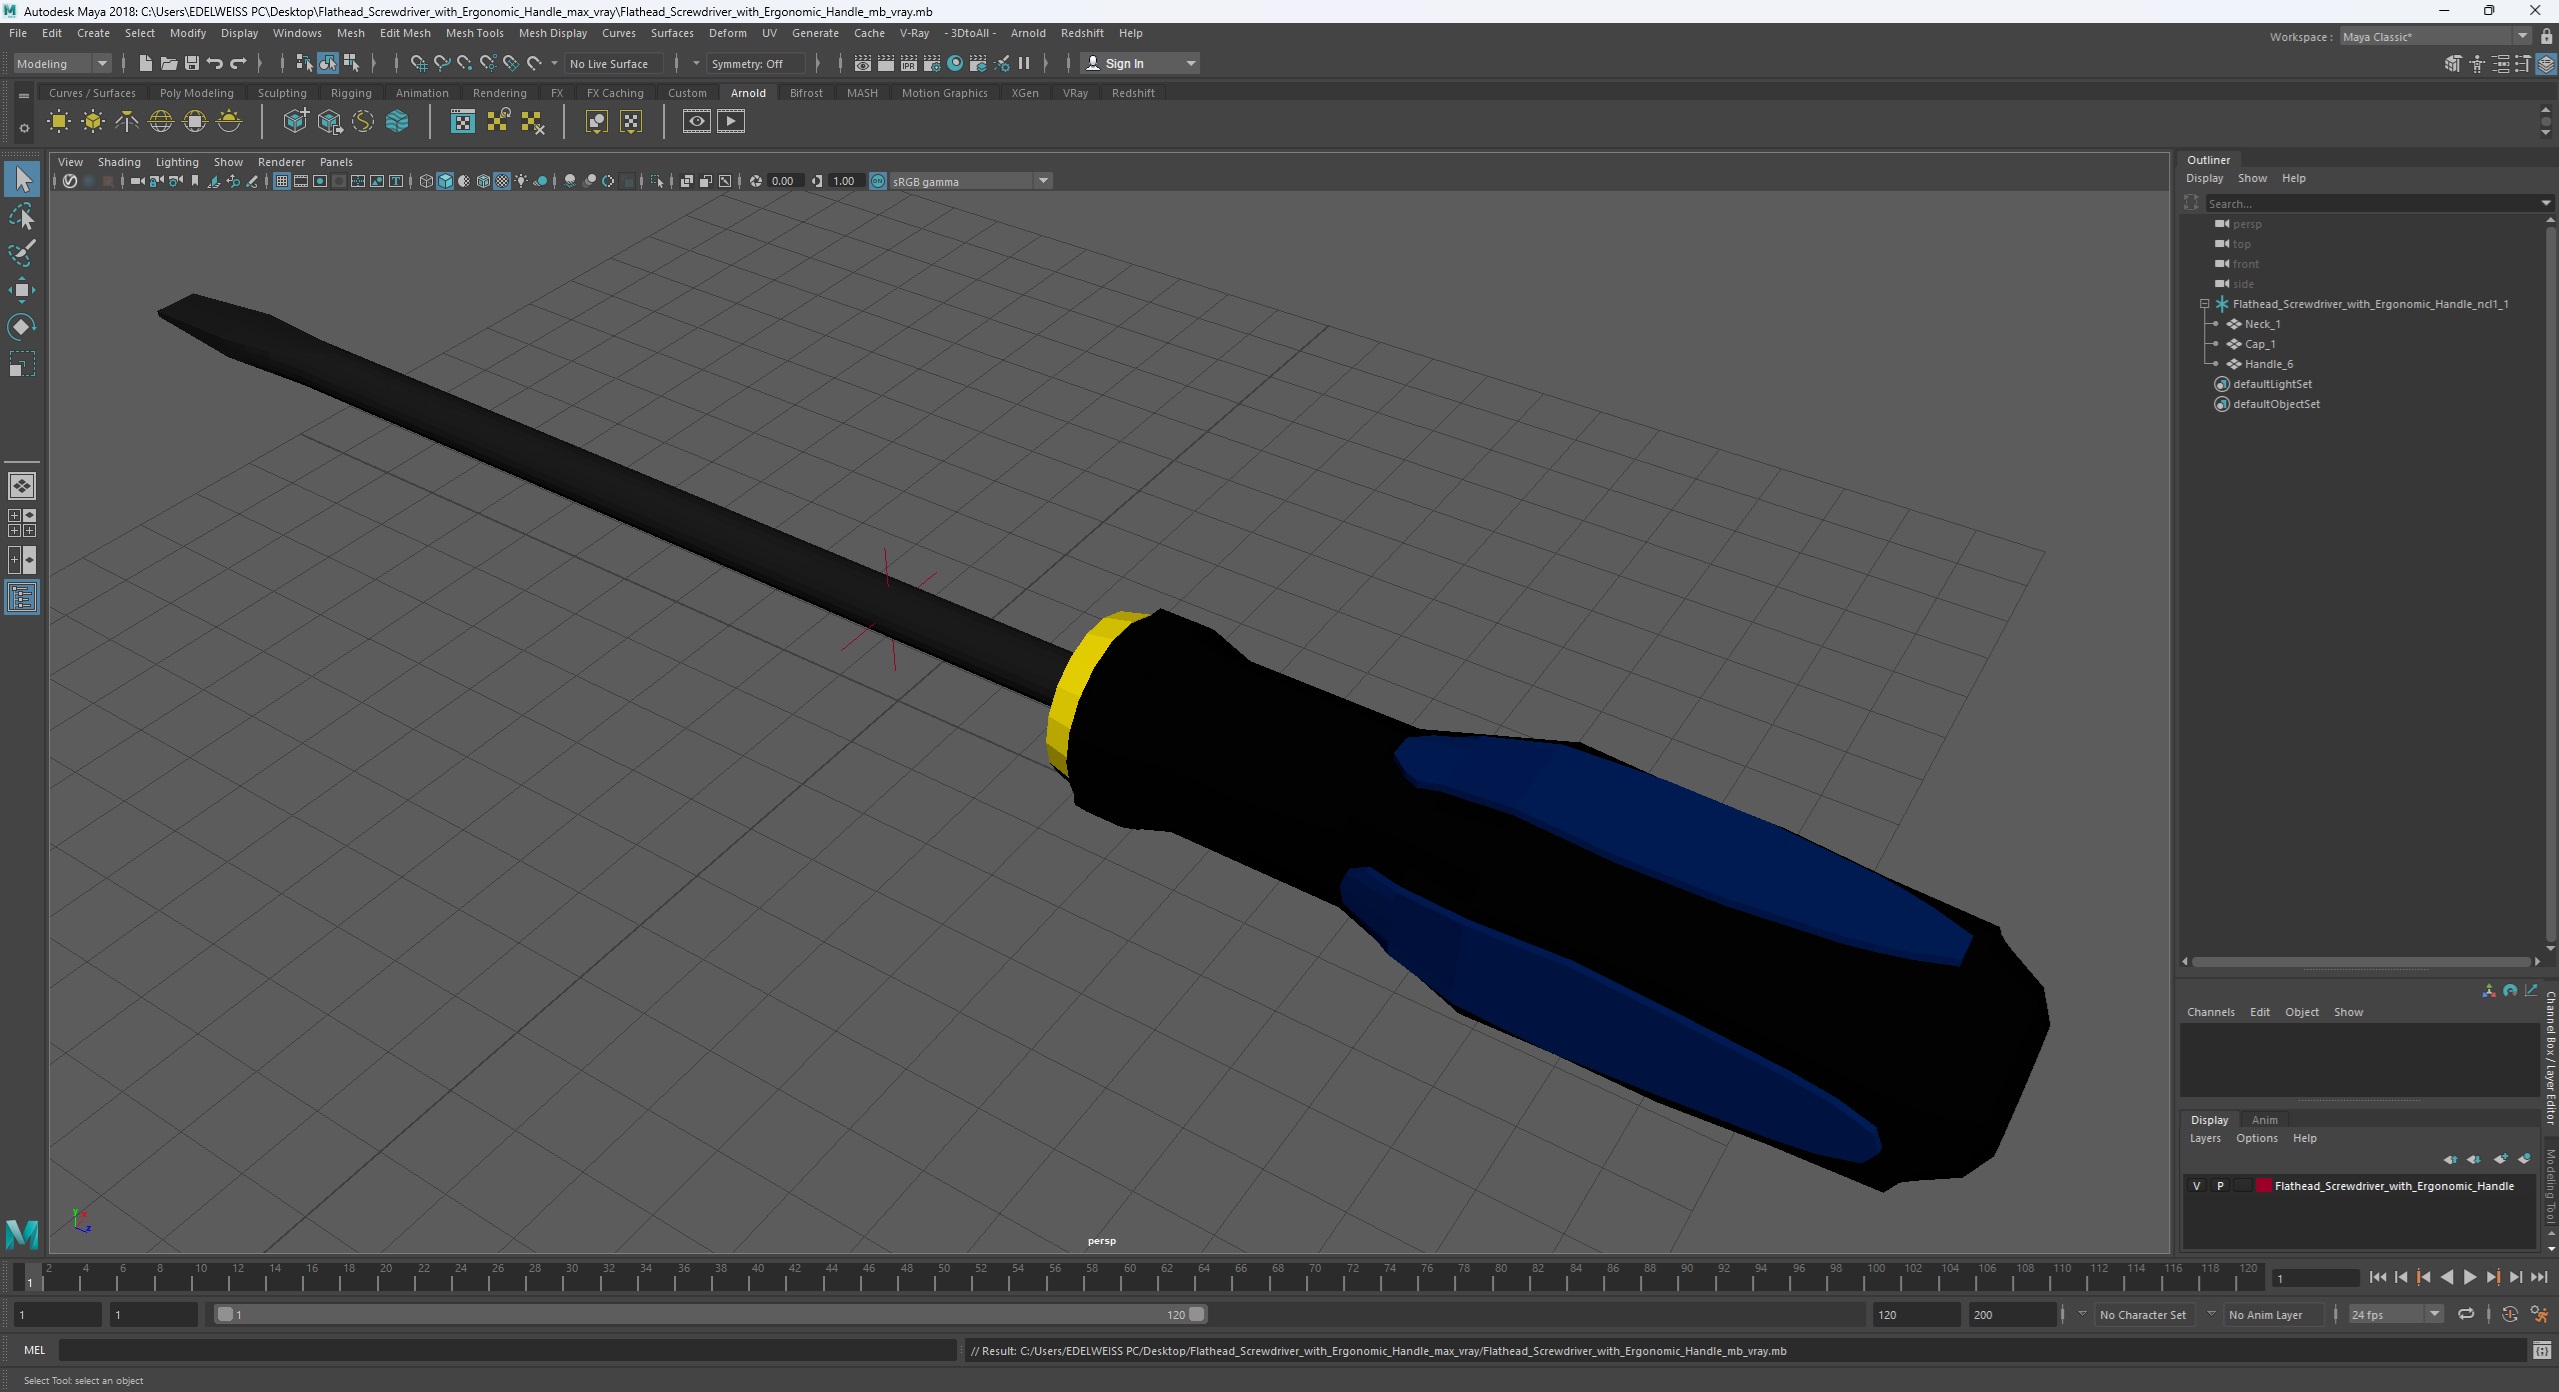Image resolution: width=2559 pixels, height=1392 pixels.
Task: Toggle color management ON button
Action: 878,181
